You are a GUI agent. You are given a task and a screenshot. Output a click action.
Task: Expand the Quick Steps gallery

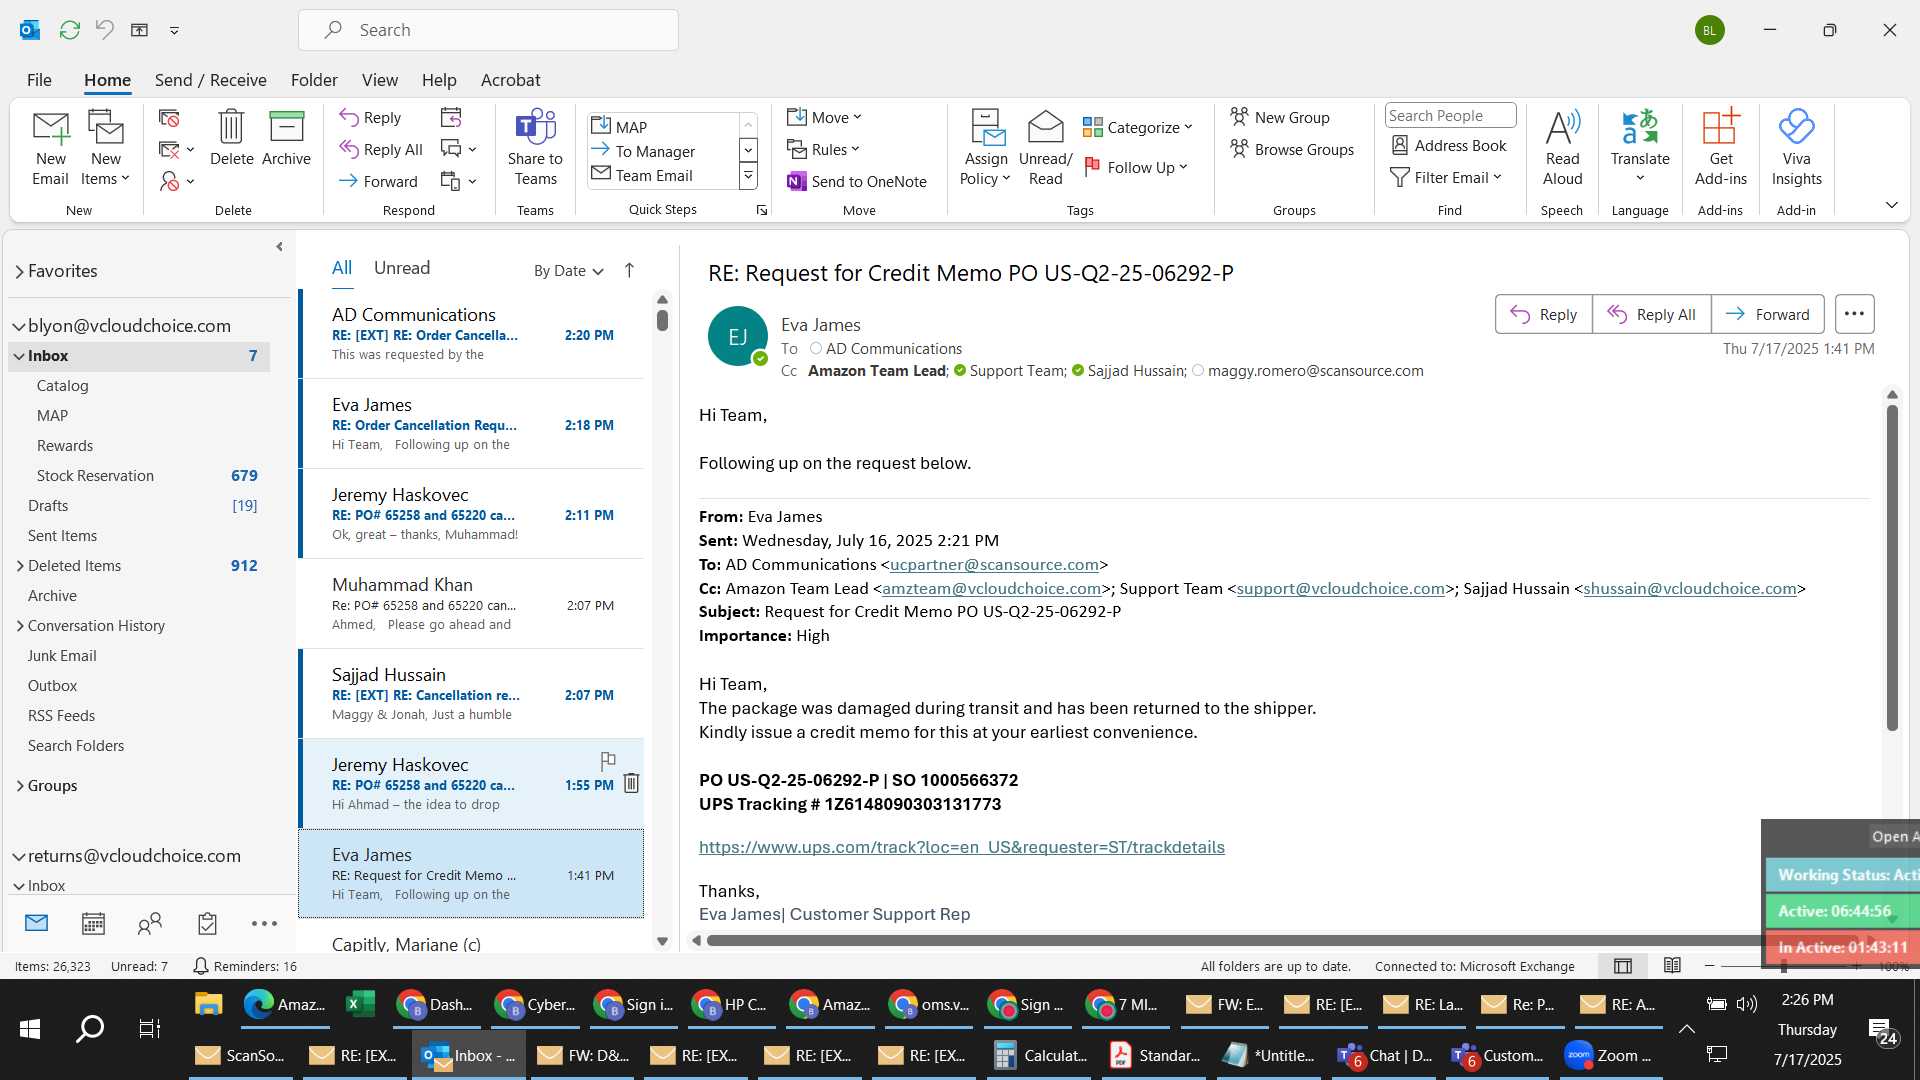coord(747,177)
